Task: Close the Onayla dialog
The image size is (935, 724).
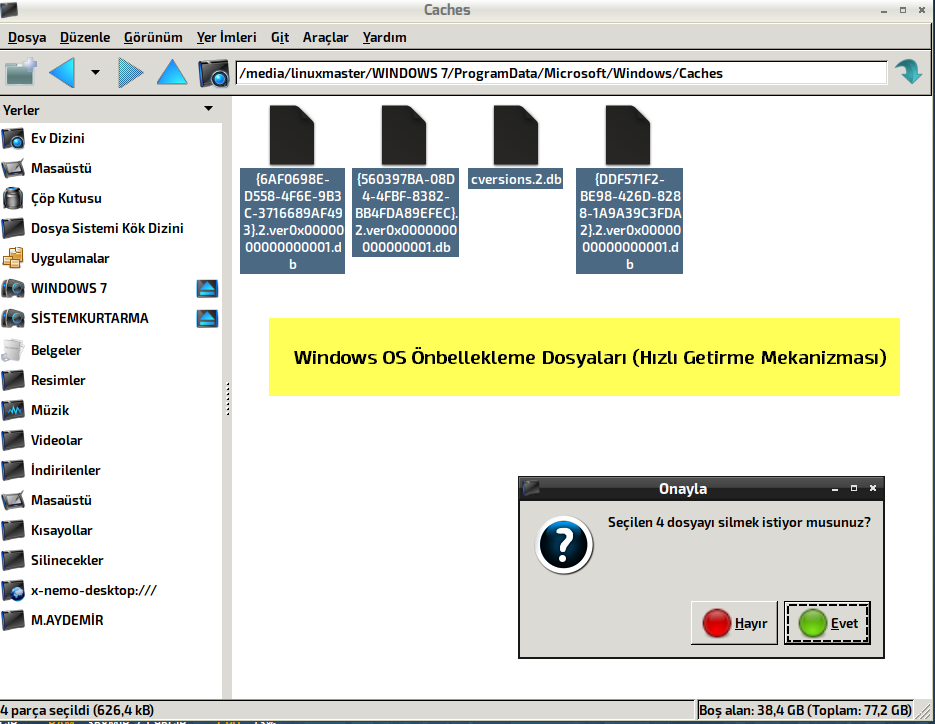Action: tap(873, 488)
